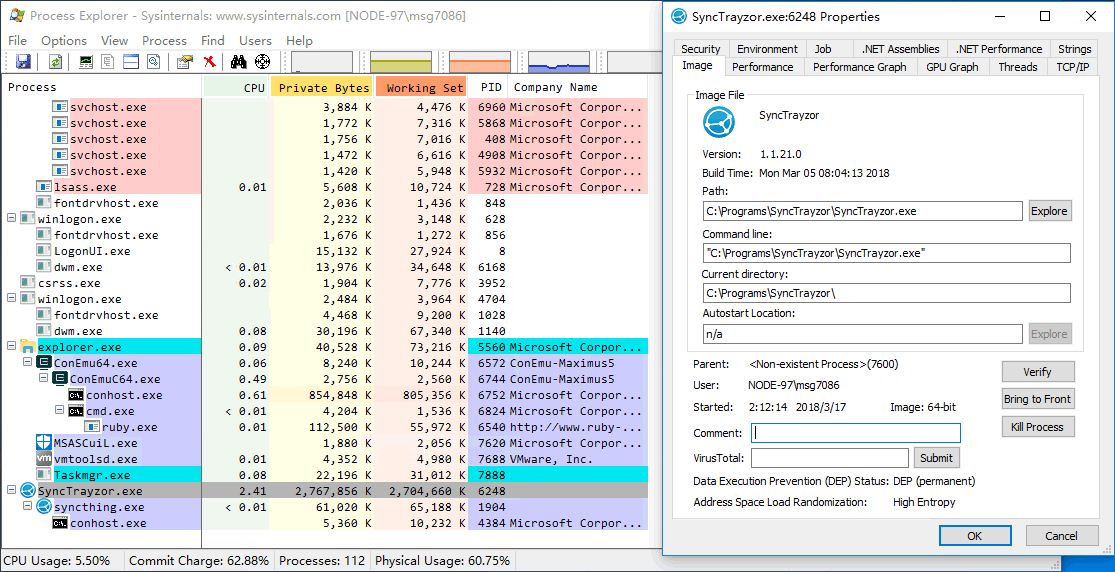Screen dimensions: 1115x572
Task: Click the SyncTrayzor logo in Image File group
Action: tap(718, 122)
